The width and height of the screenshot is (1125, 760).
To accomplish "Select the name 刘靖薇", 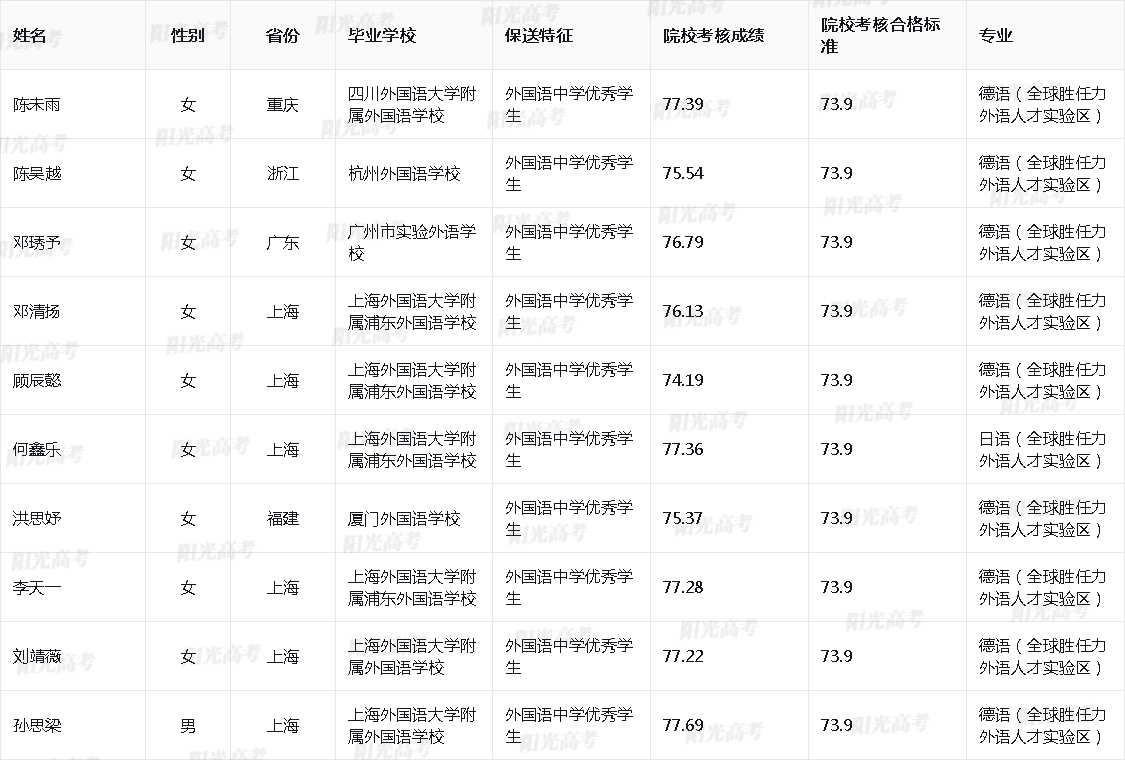I will 37,657.
